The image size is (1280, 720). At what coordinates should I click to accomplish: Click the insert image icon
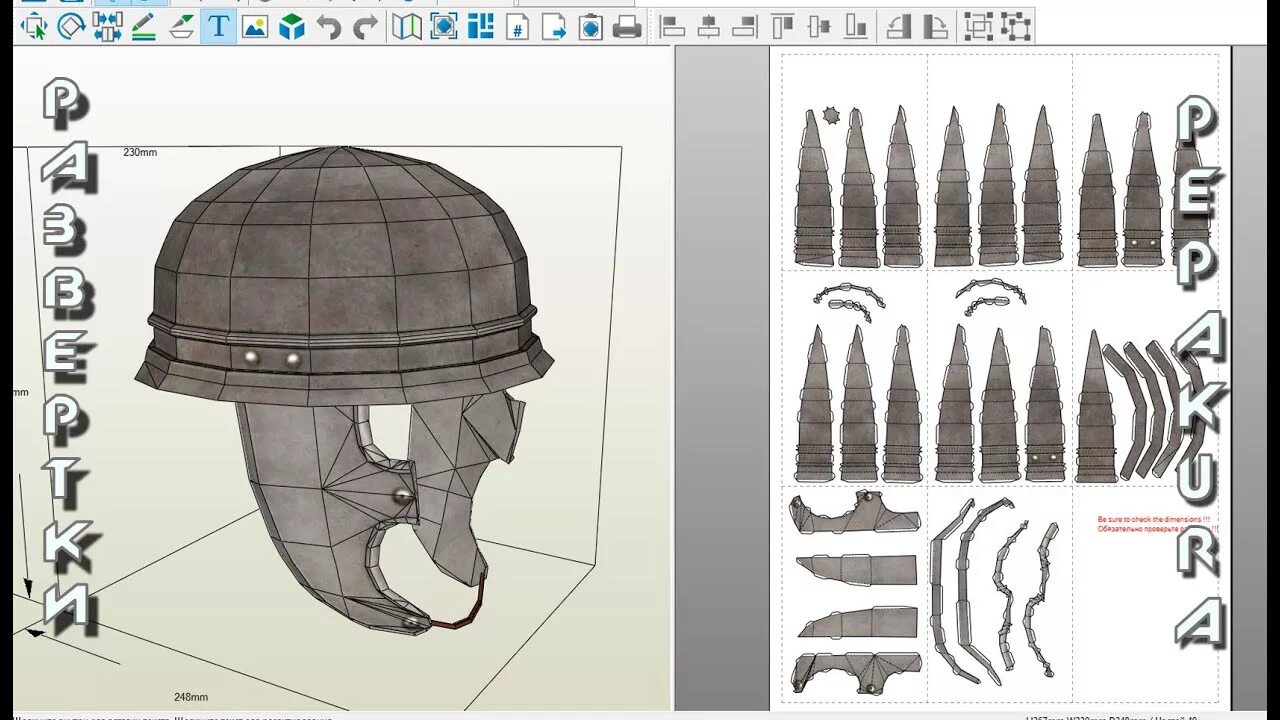(x=255, y=27)
